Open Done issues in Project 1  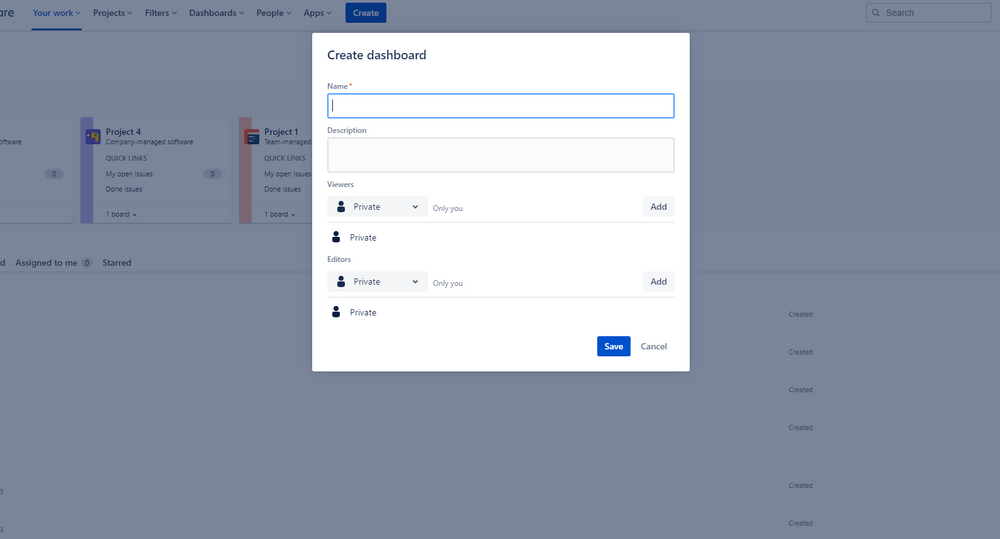283,189
